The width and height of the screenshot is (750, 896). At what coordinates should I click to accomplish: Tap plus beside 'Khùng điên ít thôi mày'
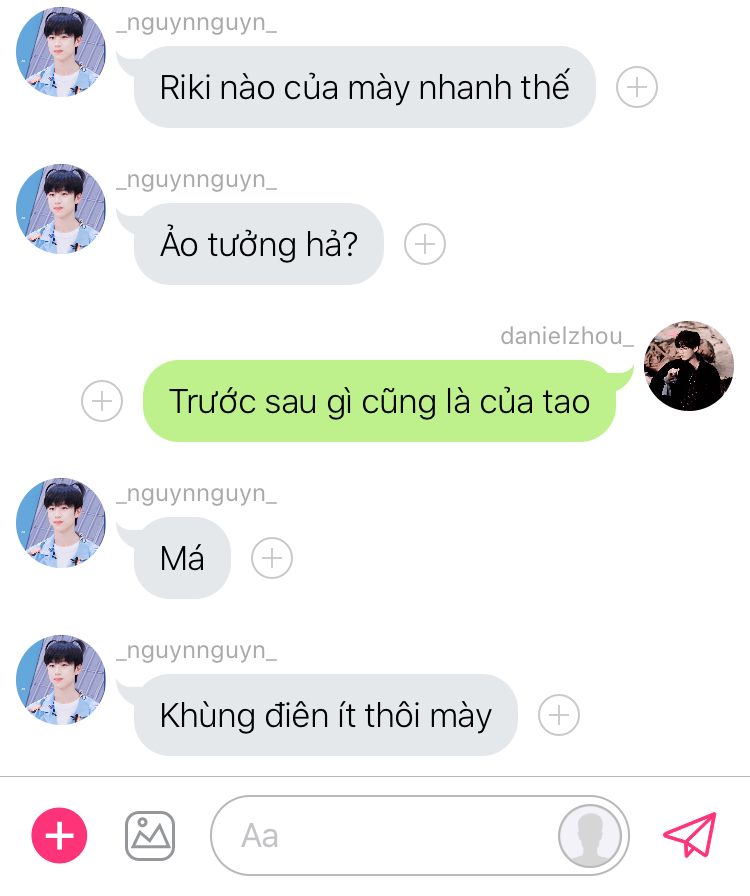(559, 715)
